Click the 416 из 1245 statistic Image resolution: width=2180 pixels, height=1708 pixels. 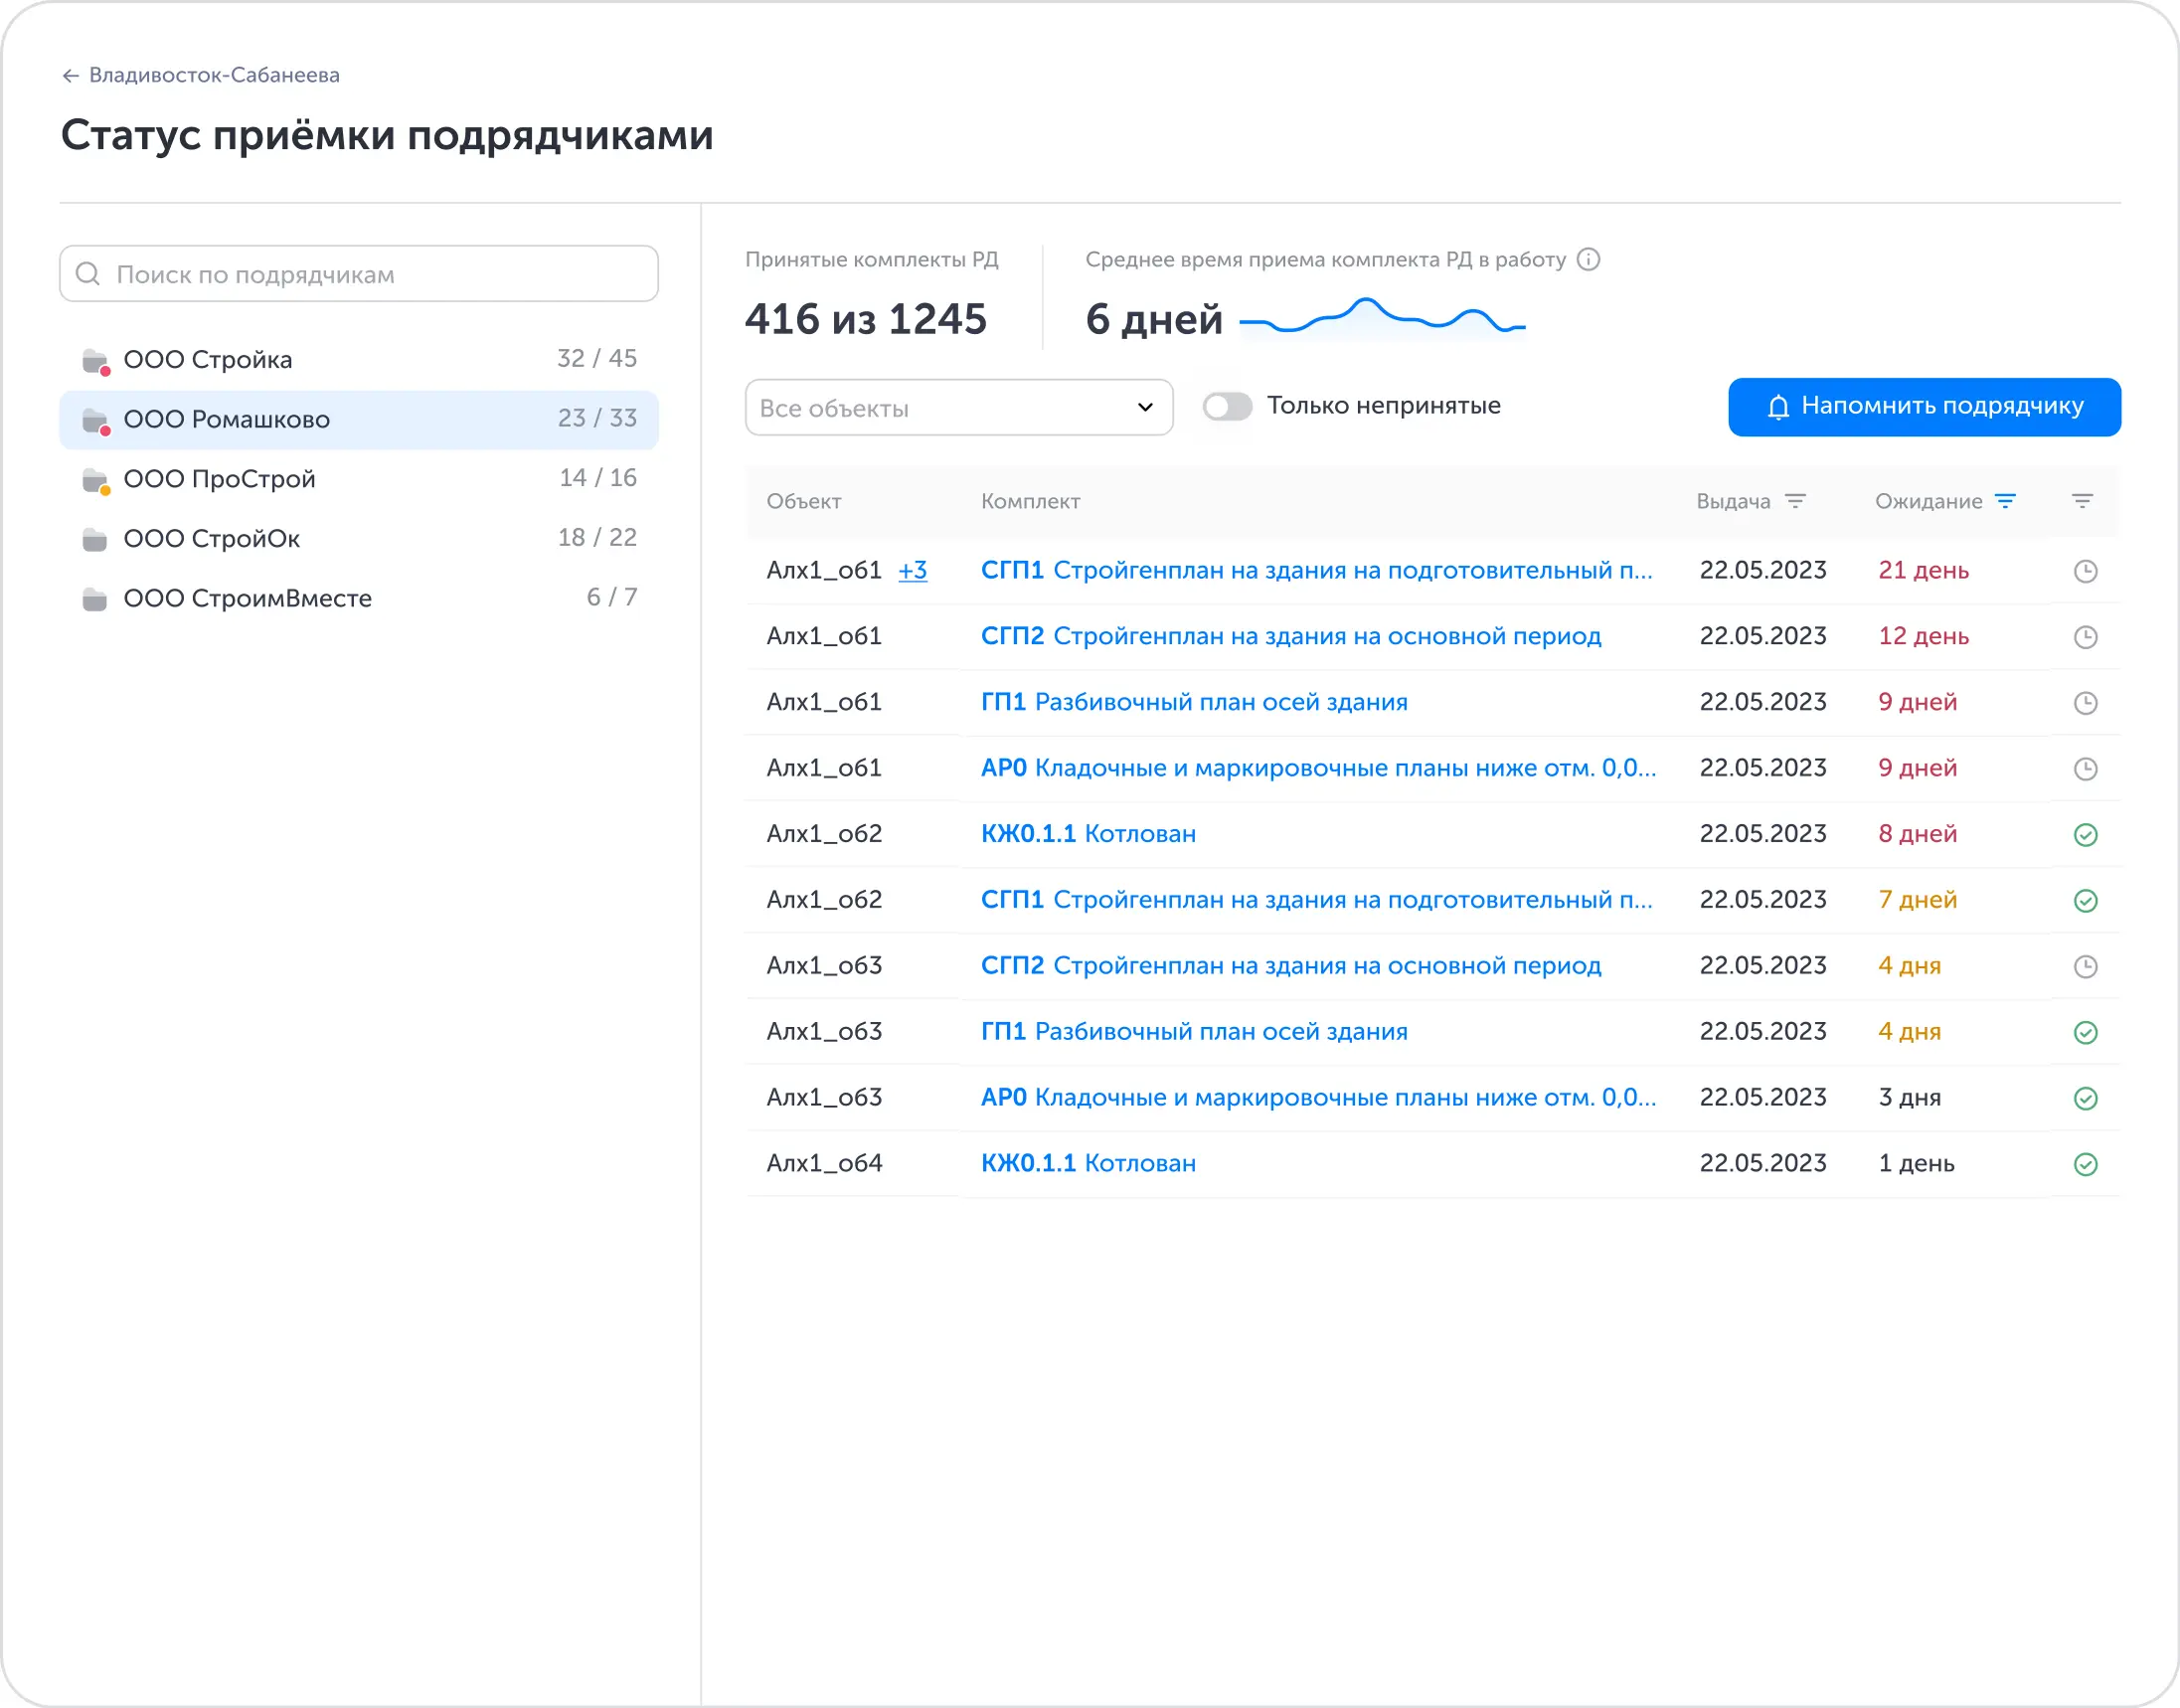click(x=866, y=319)
